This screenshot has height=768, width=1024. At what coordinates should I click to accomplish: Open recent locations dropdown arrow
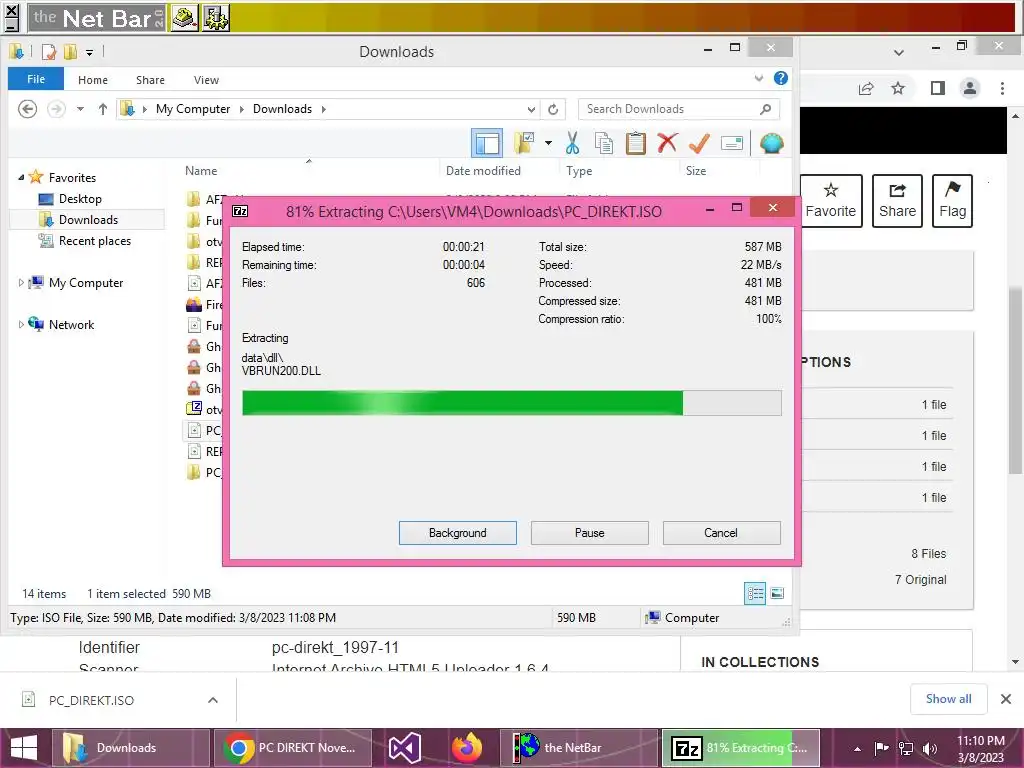pos(80,109)
